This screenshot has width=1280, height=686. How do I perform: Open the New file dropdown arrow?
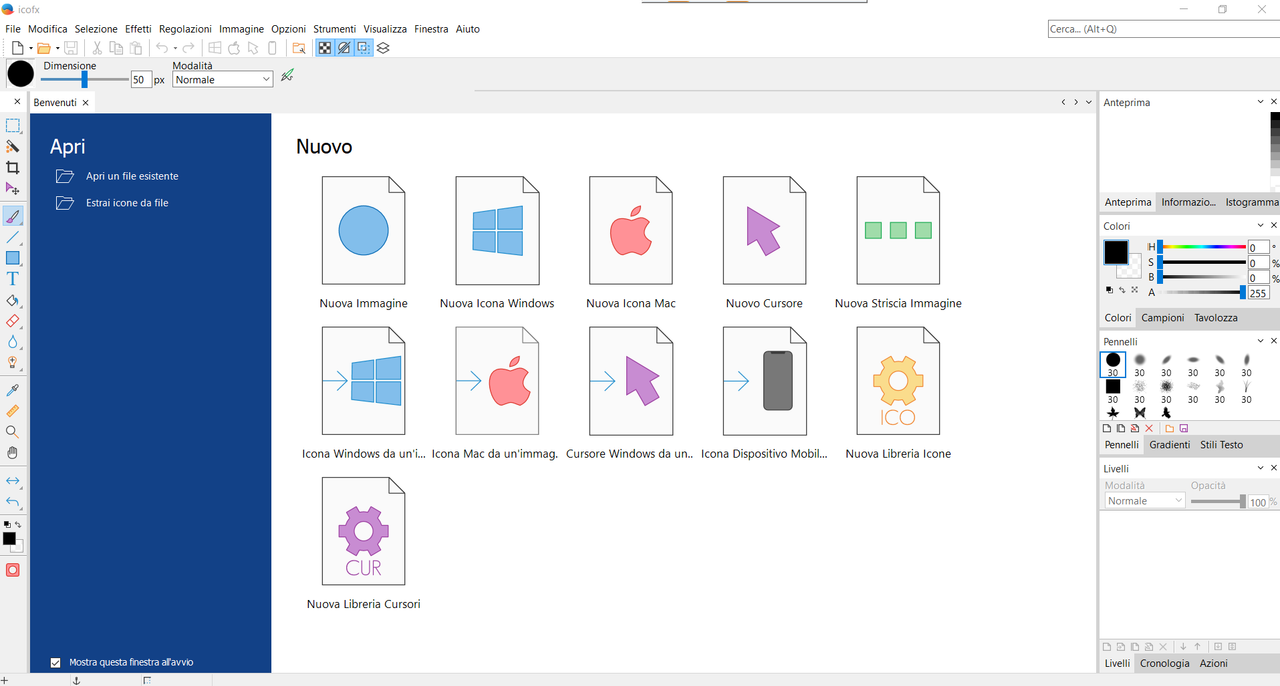point(31,48)
